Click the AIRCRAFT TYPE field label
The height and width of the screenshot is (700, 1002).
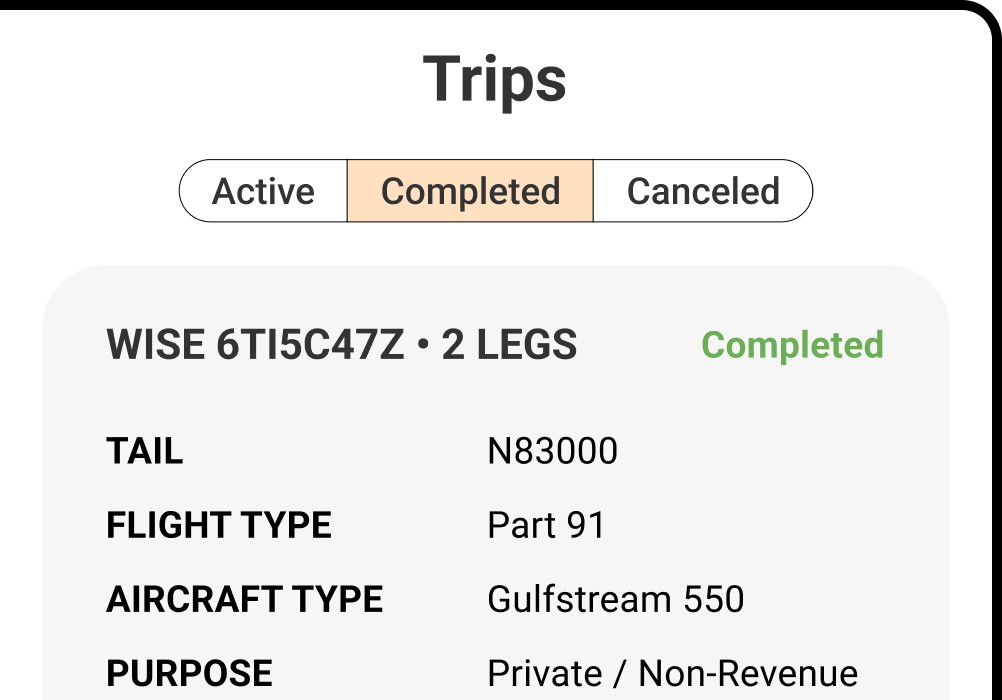(x=245, y=600)
